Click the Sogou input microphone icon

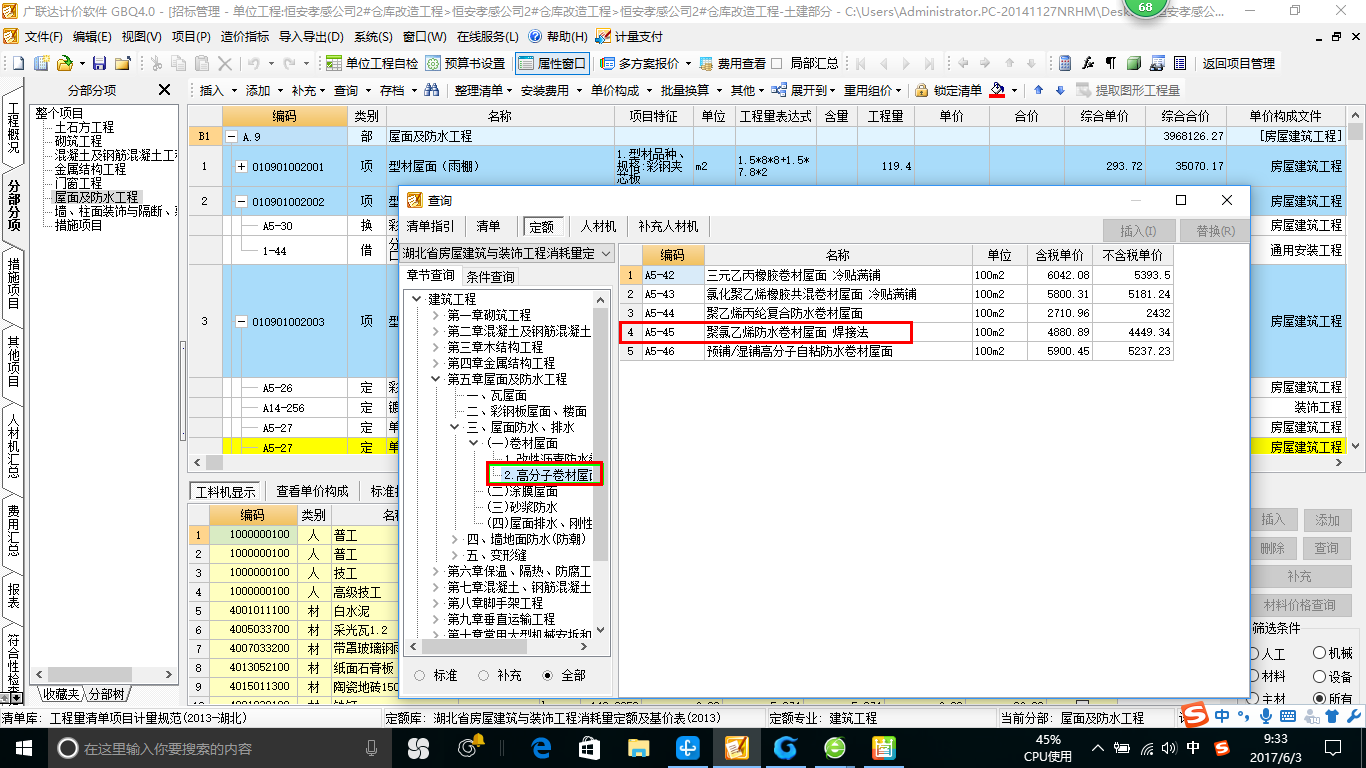pyautogui.click(x=1265, y=716)
